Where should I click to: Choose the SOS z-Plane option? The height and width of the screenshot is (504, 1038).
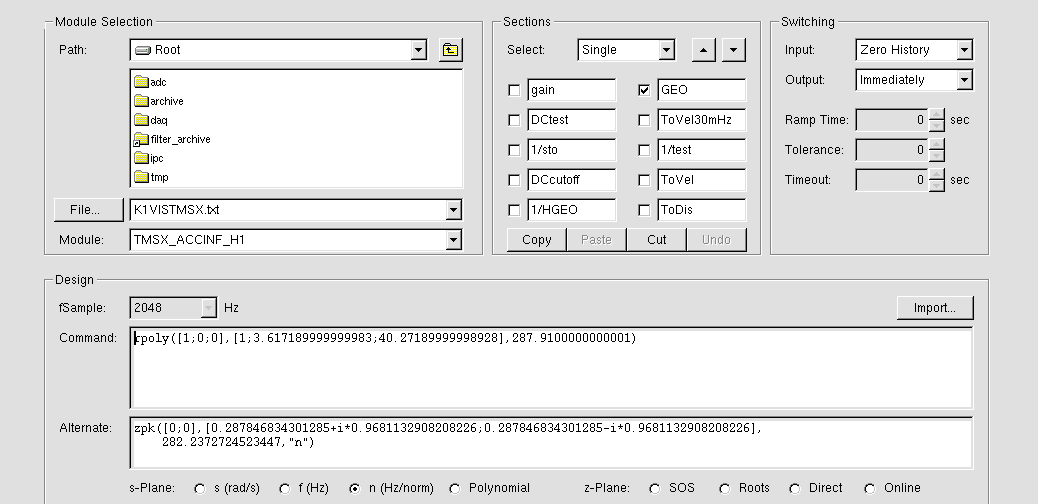[x=655, y=488]
